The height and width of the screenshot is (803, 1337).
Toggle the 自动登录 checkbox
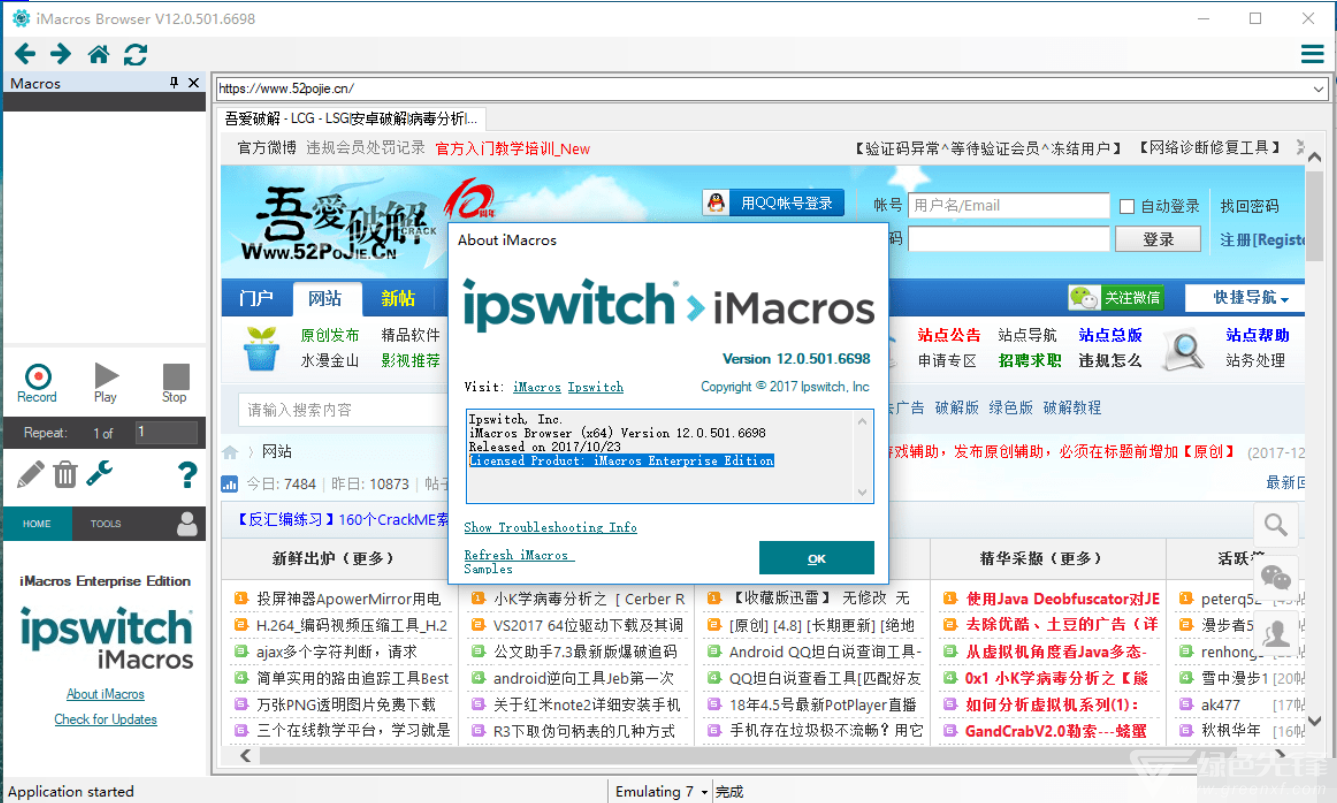(x=1127, y=206)
